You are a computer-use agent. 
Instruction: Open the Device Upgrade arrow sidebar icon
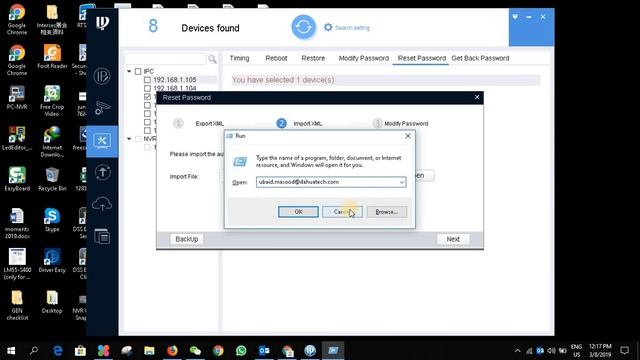102,172
